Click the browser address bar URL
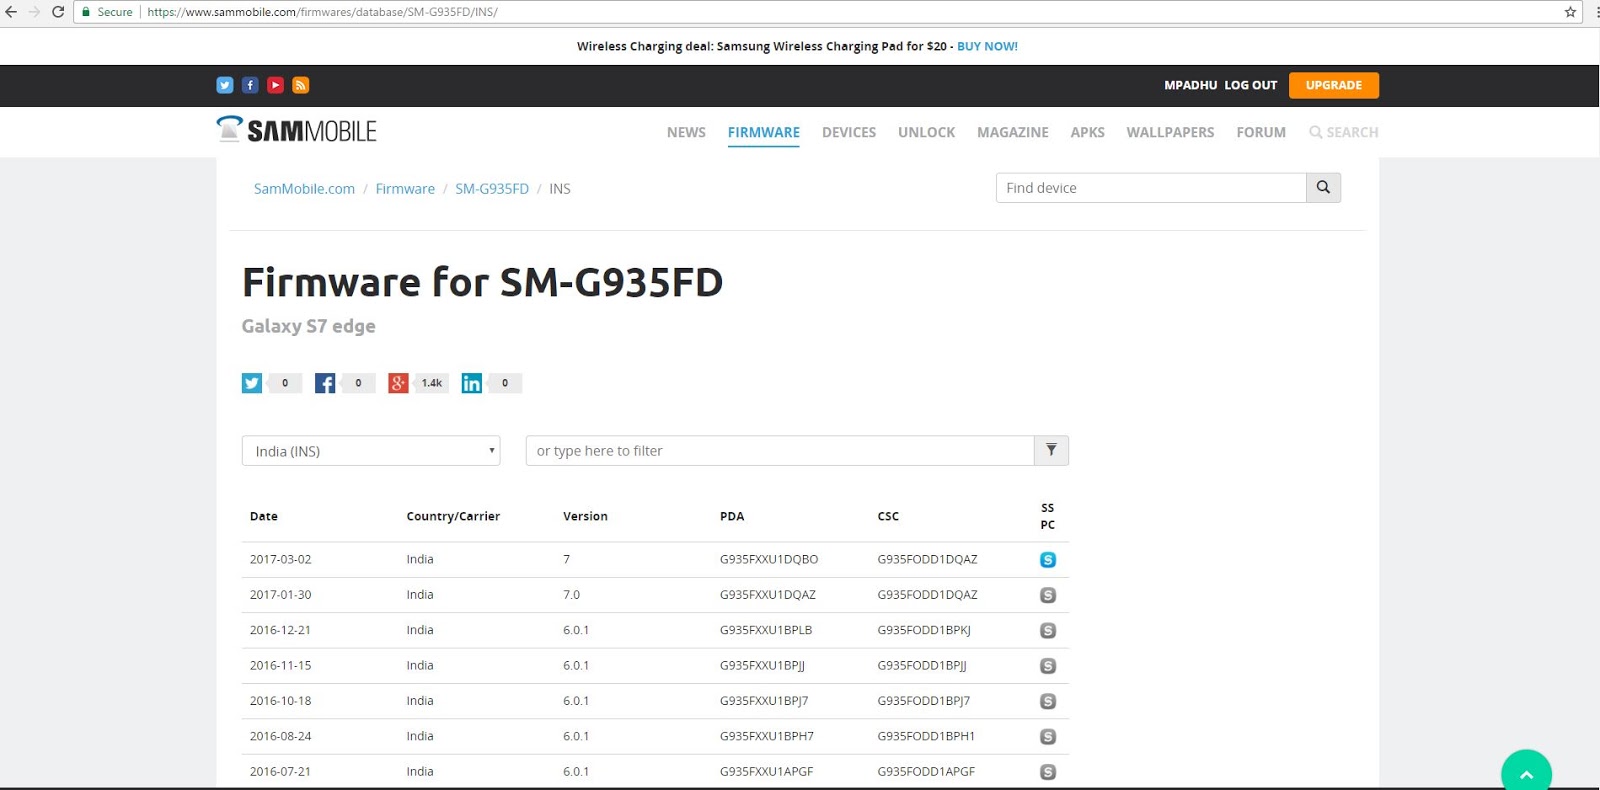The image size is (1600, 790). pos(322,12)
